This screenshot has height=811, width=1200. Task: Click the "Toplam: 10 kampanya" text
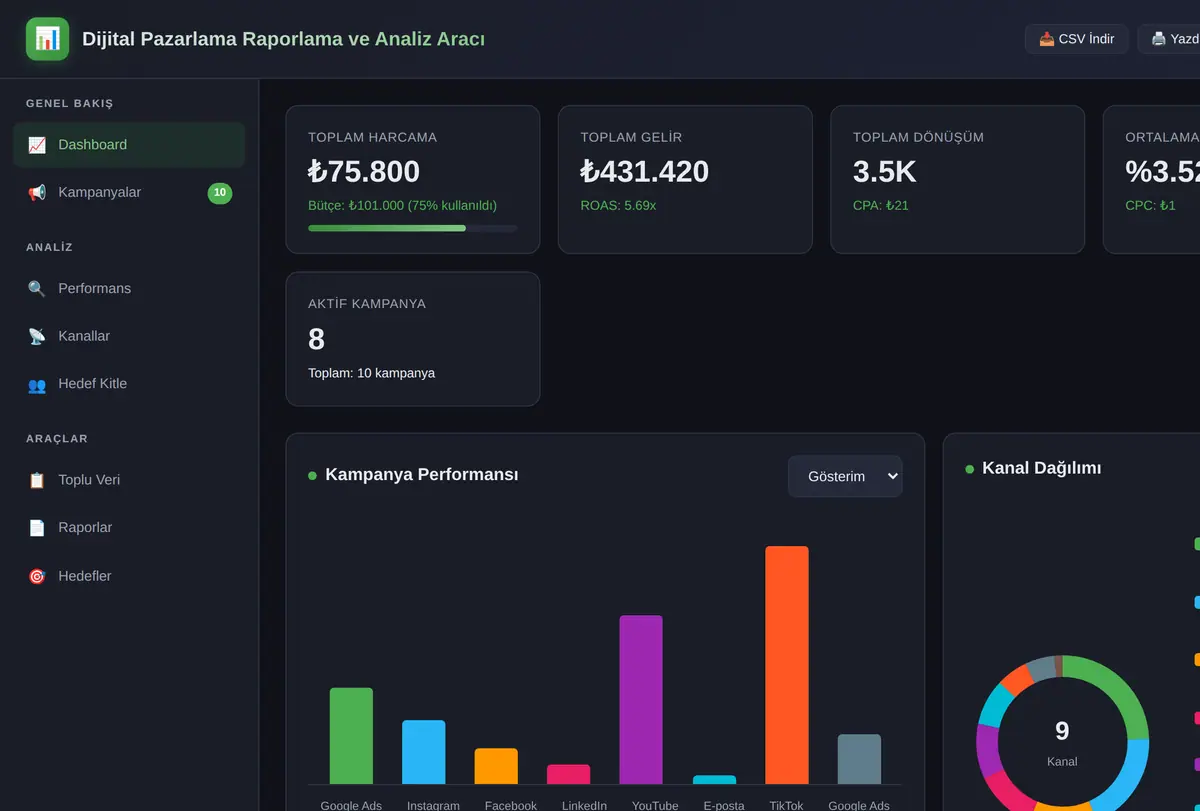372,373
